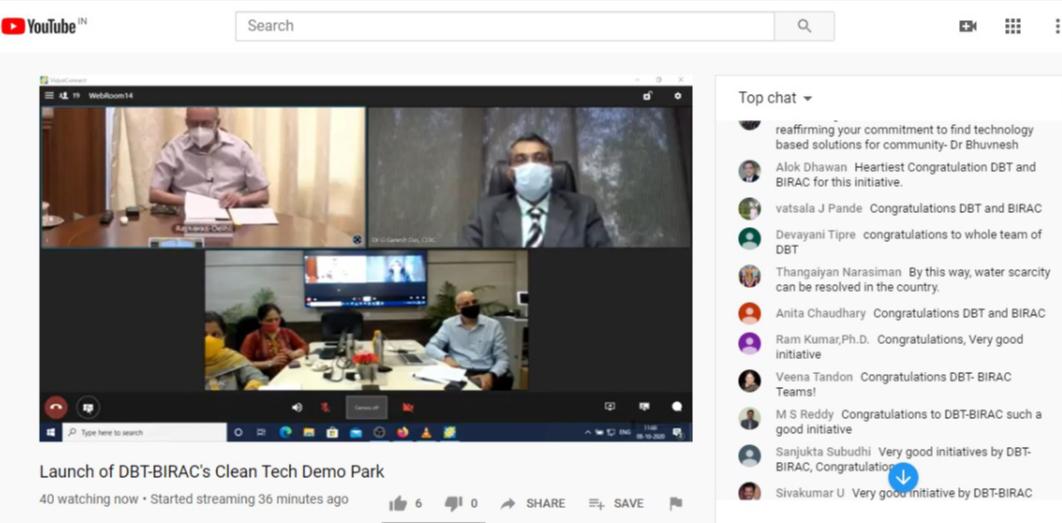Image resolution: width=1062 pixels, height=523 pixels.
Task: Hang up with the red end-call button
Action: [x=56, y=407]
